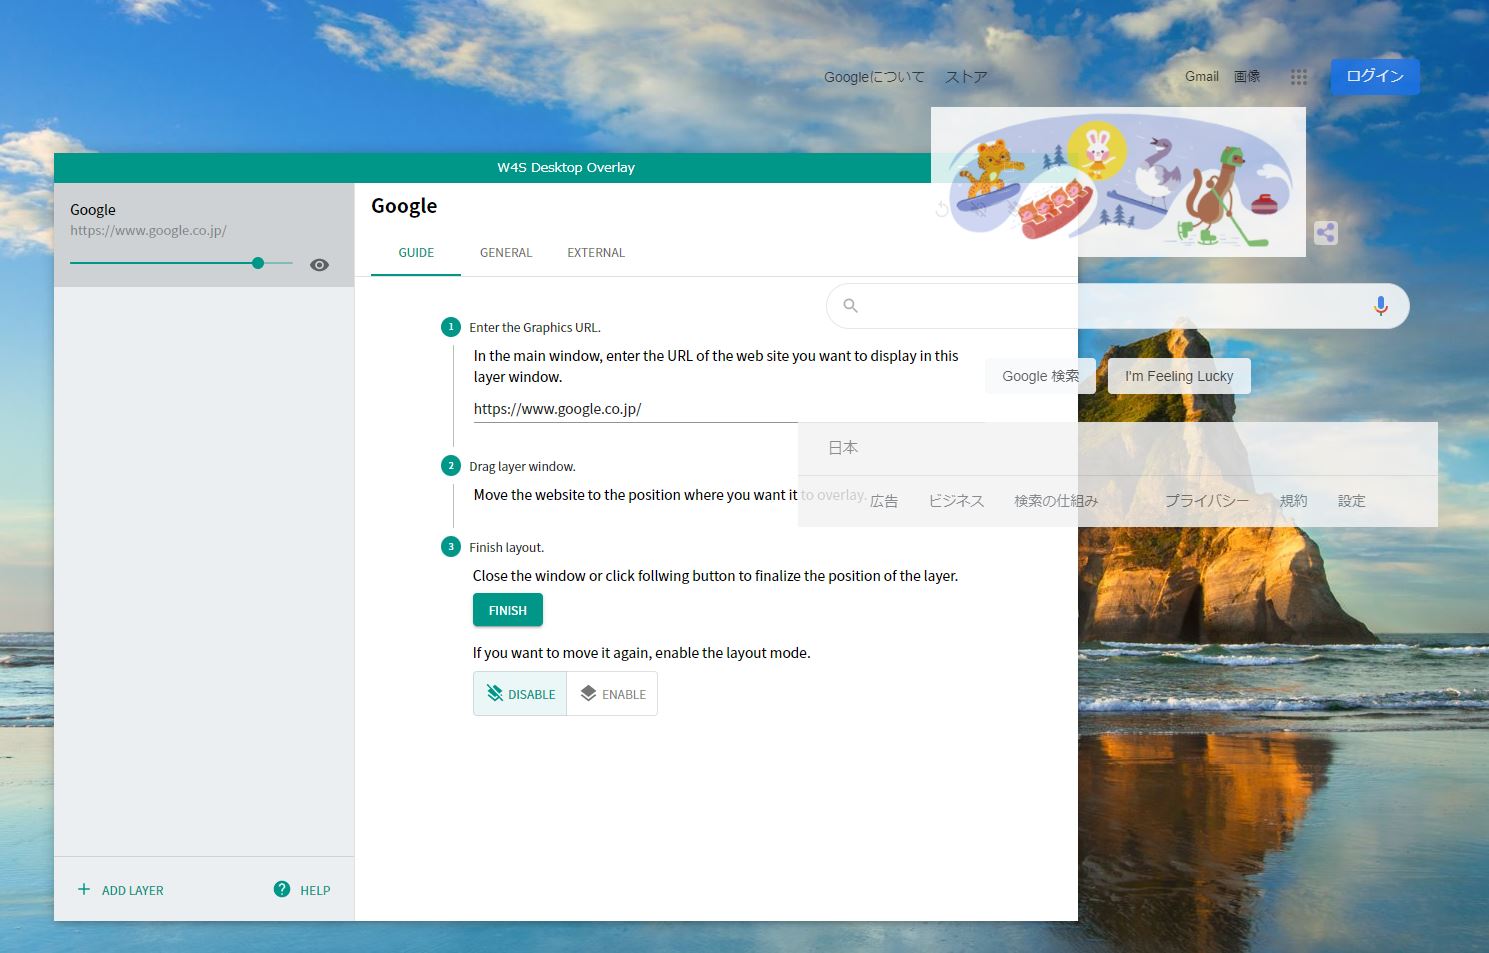Click step 2 'Drag layer window.' heading
Image resolution: width=1489 pixels, height=953 pixels.
pyautogui.click(x=522, y=466)
